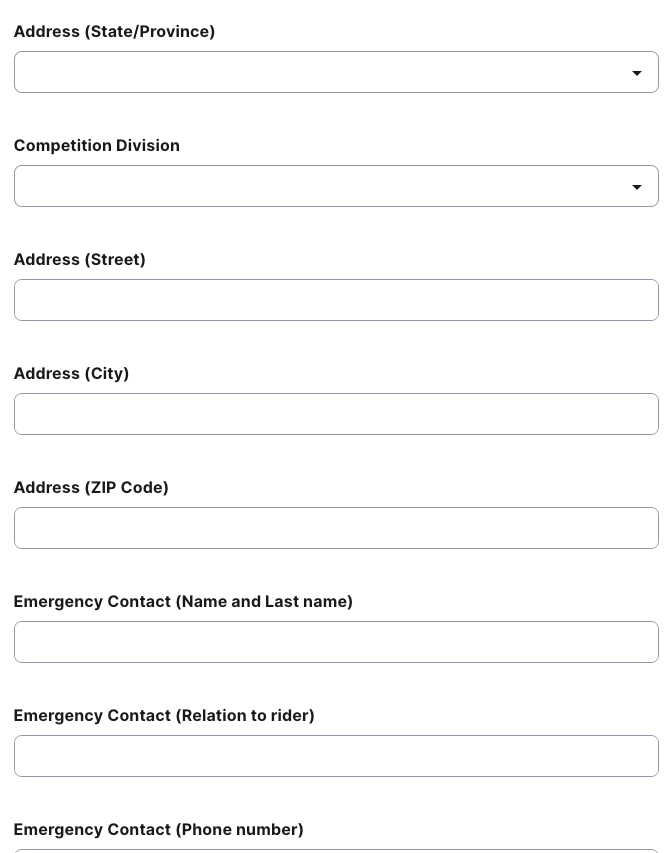The width and height of the screenshot is (667, 853).
Task: Click the State/Province dropdown arrow icon
Action: pyautogui.click(x=637, y=73)
